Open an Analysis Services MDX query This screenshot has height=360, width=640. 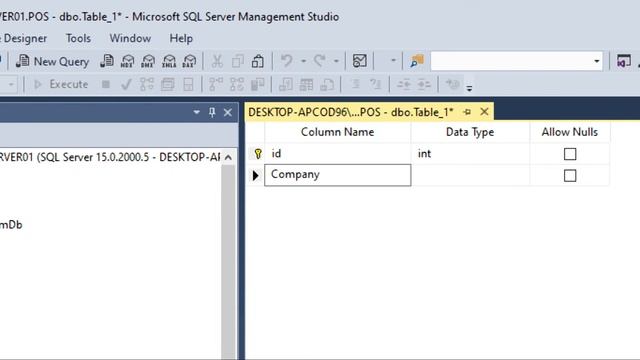pos(127,61)
